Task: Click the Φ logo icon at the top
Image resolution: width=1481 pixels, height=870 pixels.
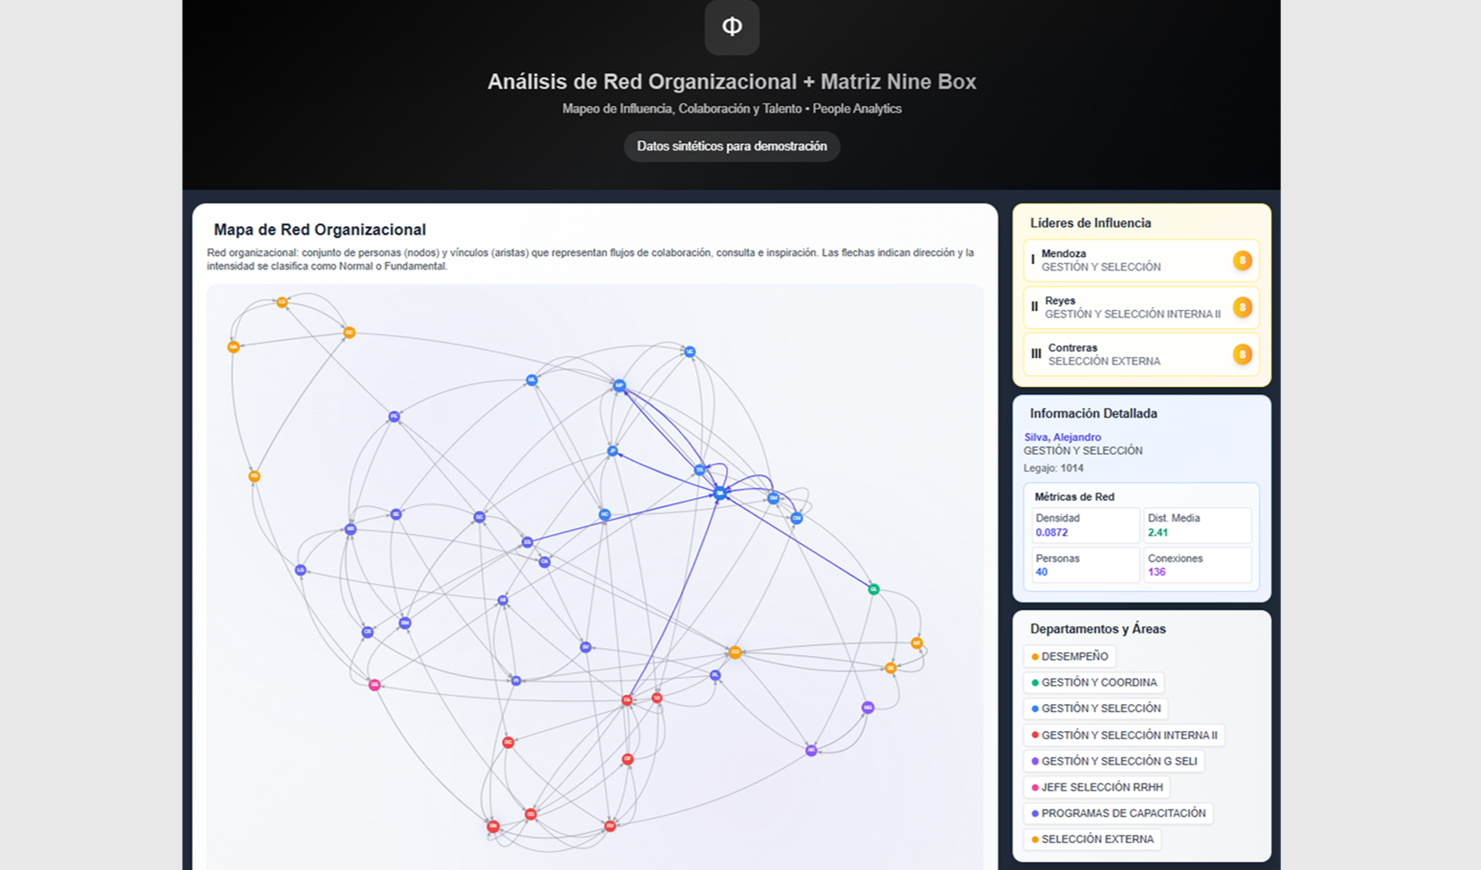Action: click(x=731, y=27)
